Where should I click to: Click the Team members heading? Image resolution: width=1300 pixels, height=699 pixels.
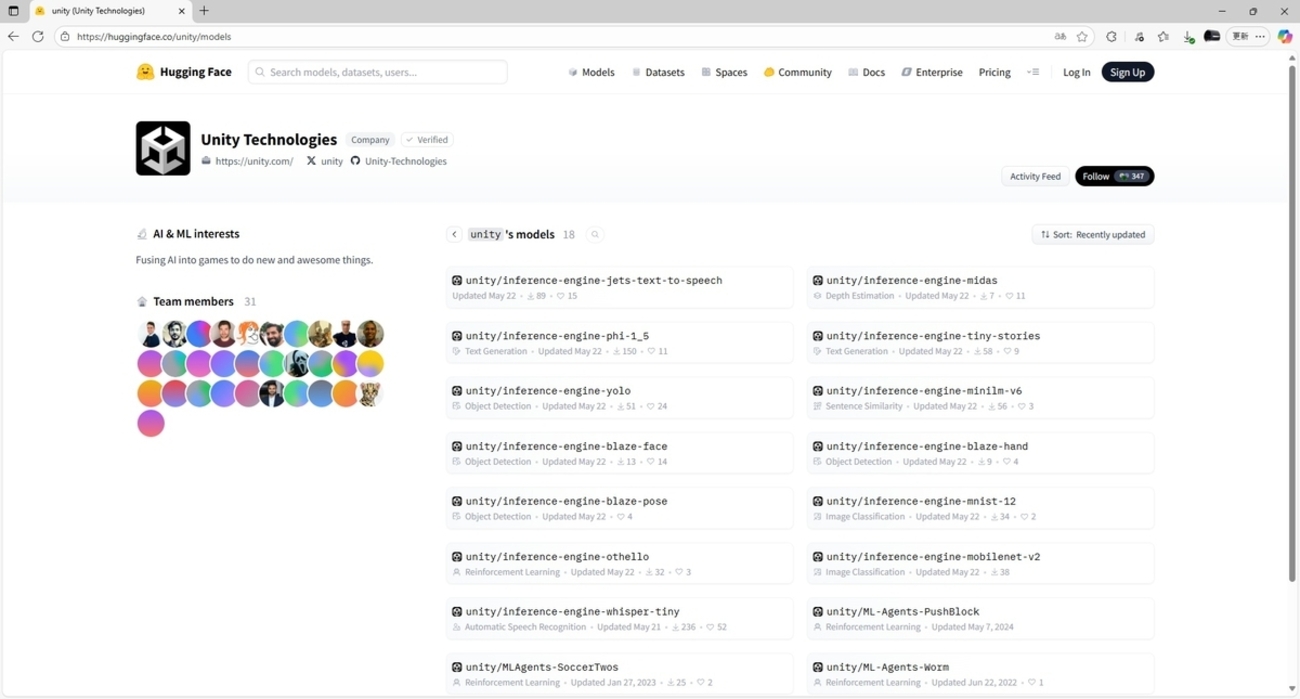pos(193,301)
